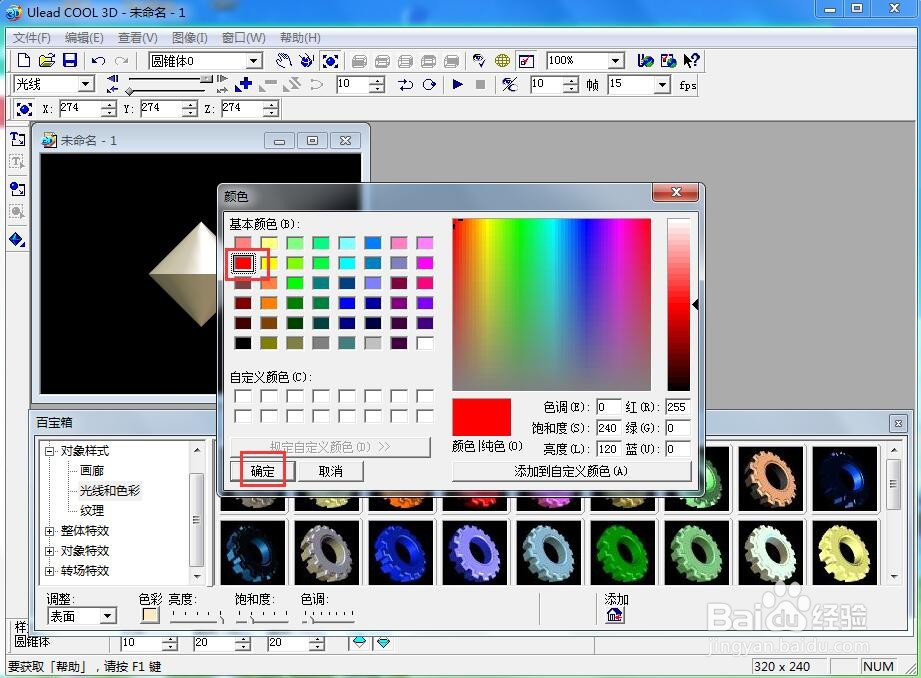Image resolution: width=921 pixels, height=678 pixels.
Task: Click the add keyframe plus icon
Action: point(244,85)
